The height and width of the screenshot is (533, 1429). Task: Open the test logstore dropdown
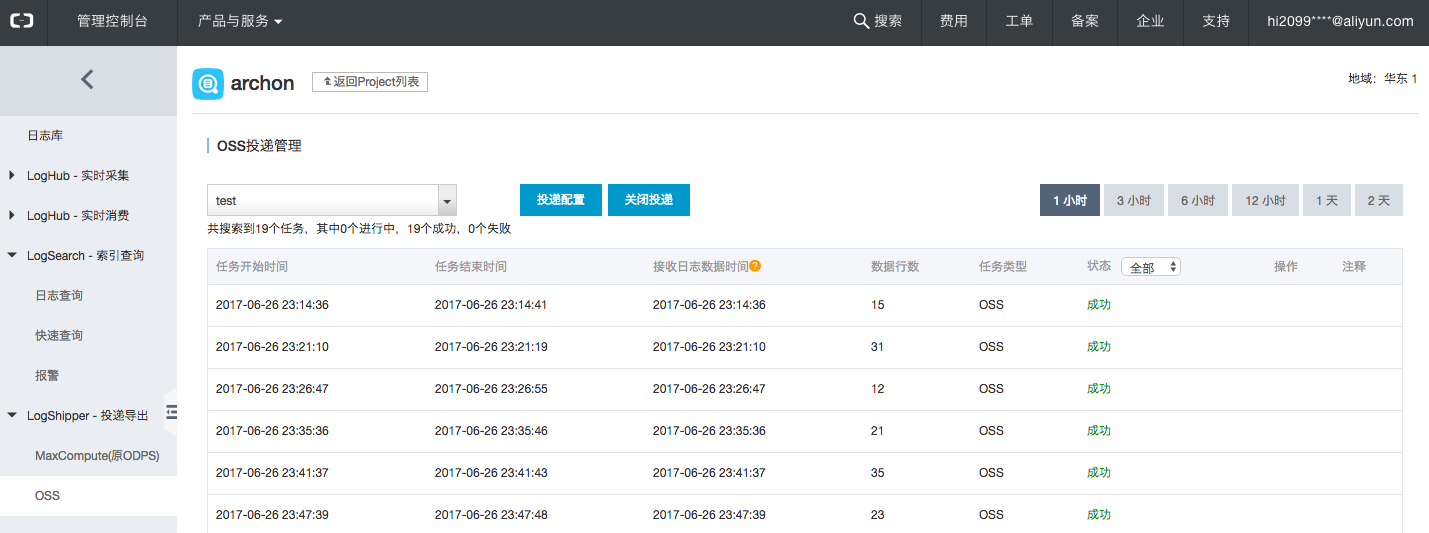tap(447, 201)
